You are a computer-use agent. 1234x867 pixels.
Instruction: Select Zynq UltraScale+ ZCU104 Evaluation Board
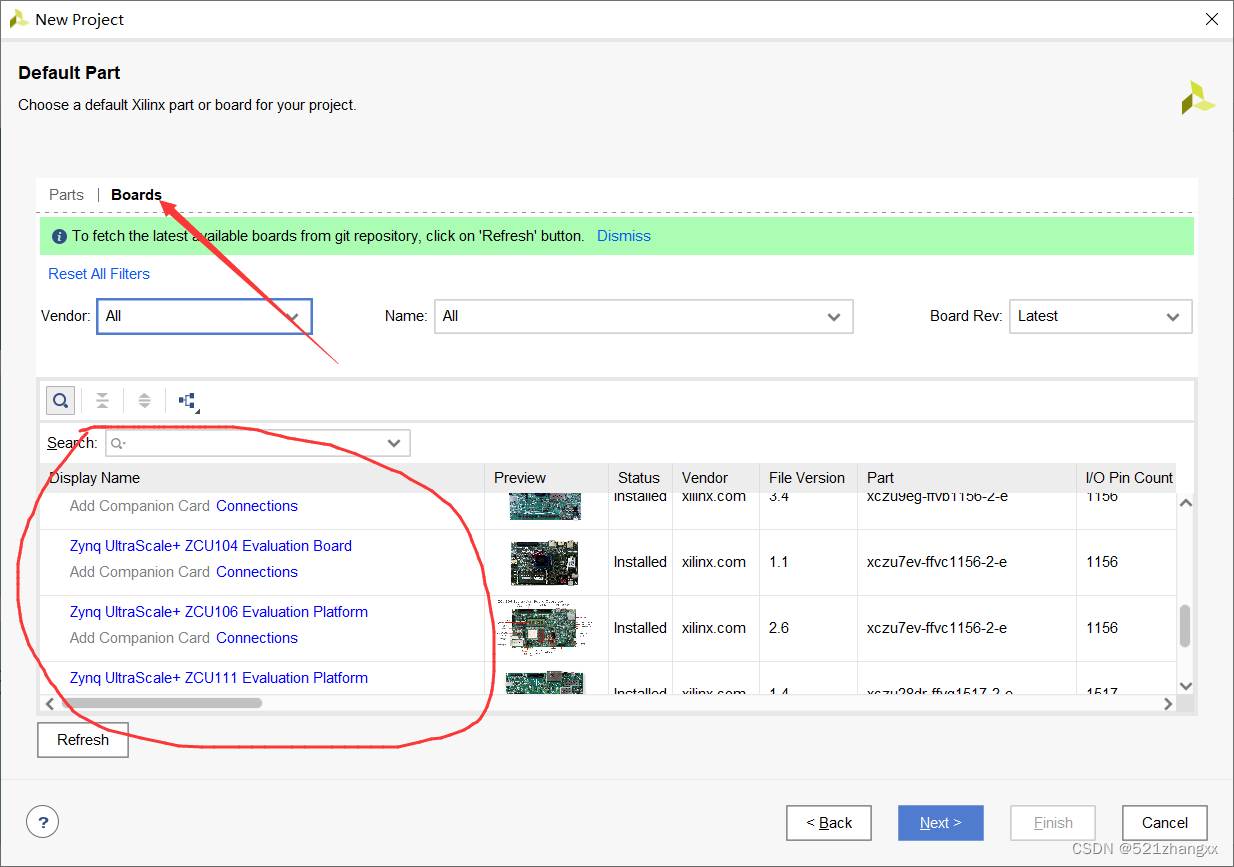(211, 546)
